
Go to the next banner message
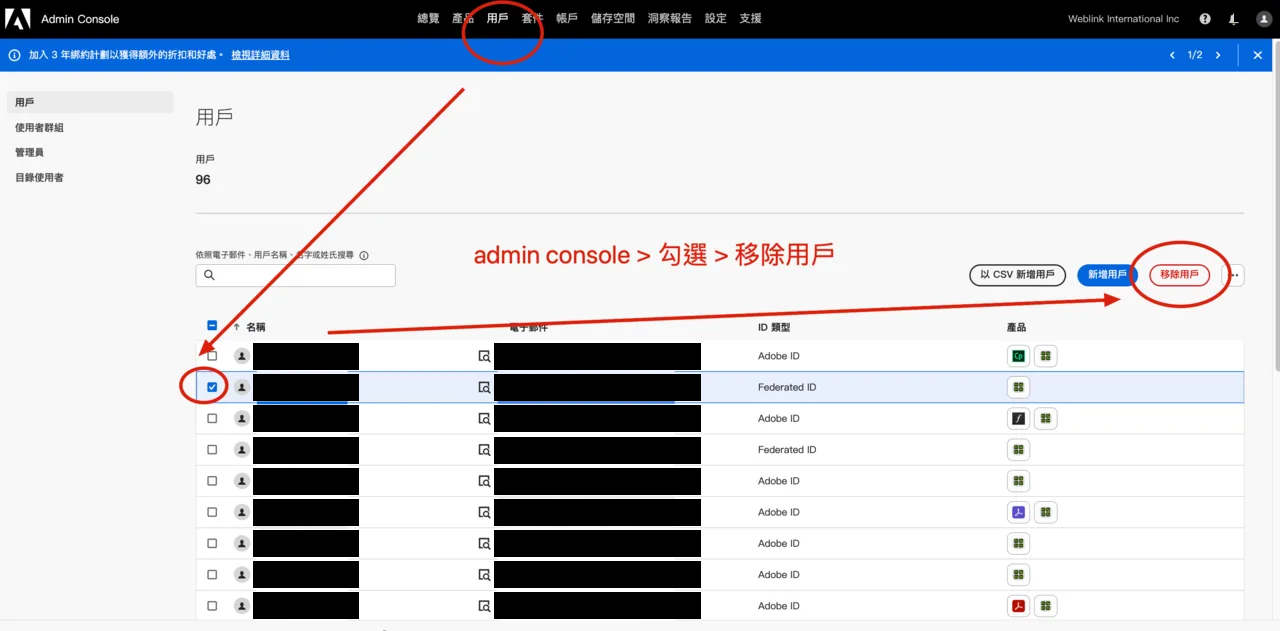1218,55
